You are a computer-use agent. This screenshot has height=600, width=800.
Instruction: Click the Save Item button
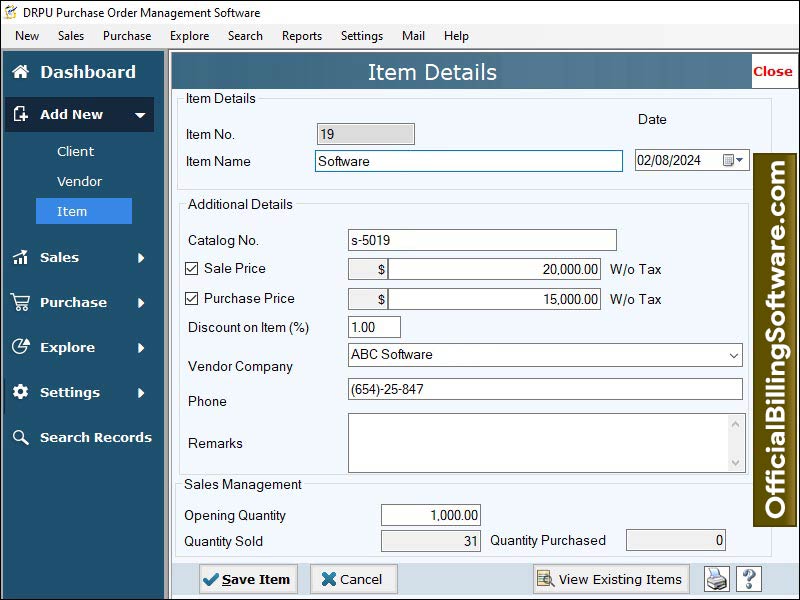coord(247,578)
